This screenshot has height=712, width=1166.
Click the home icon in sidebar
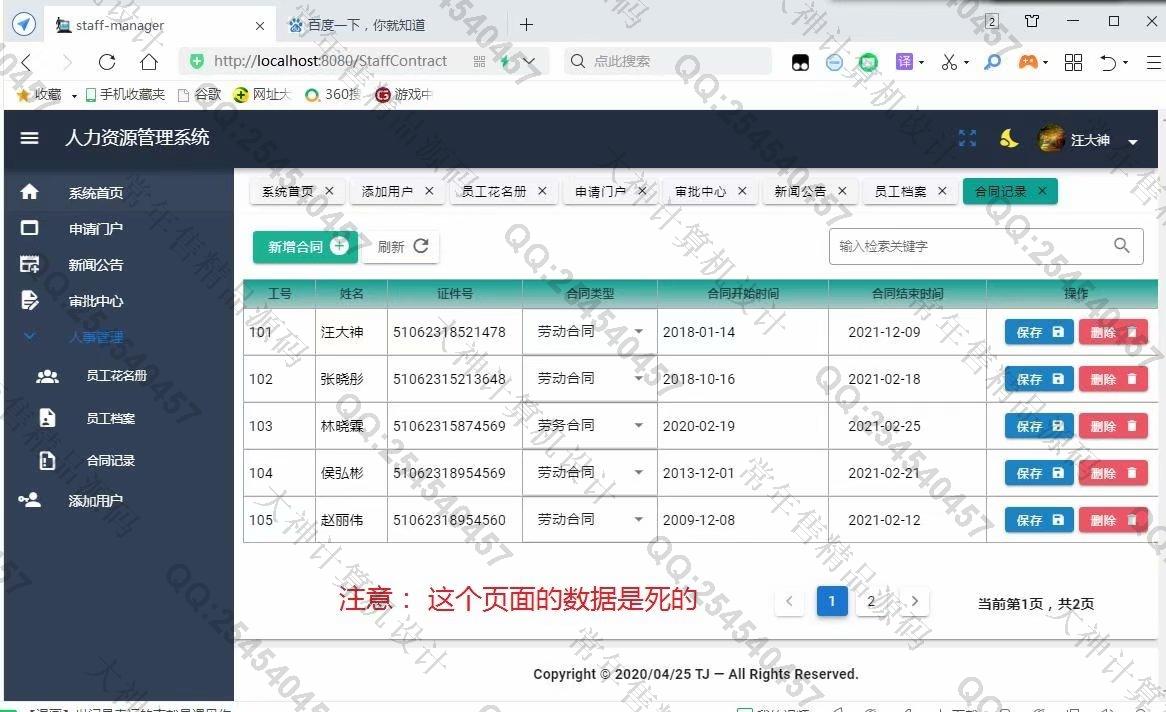(29, 192)
